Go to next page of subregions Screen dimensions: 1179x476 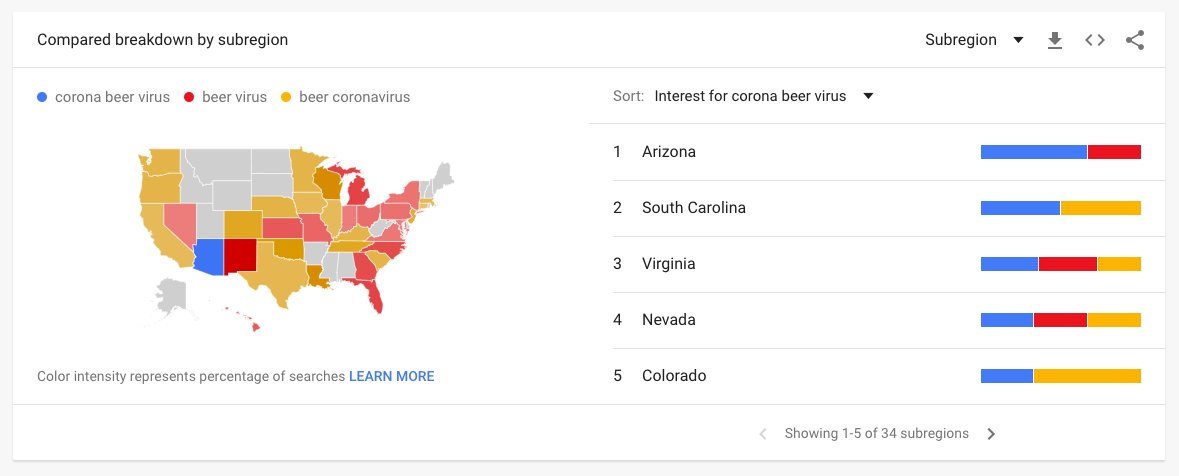pyautogui.click(x=991, y=434)
